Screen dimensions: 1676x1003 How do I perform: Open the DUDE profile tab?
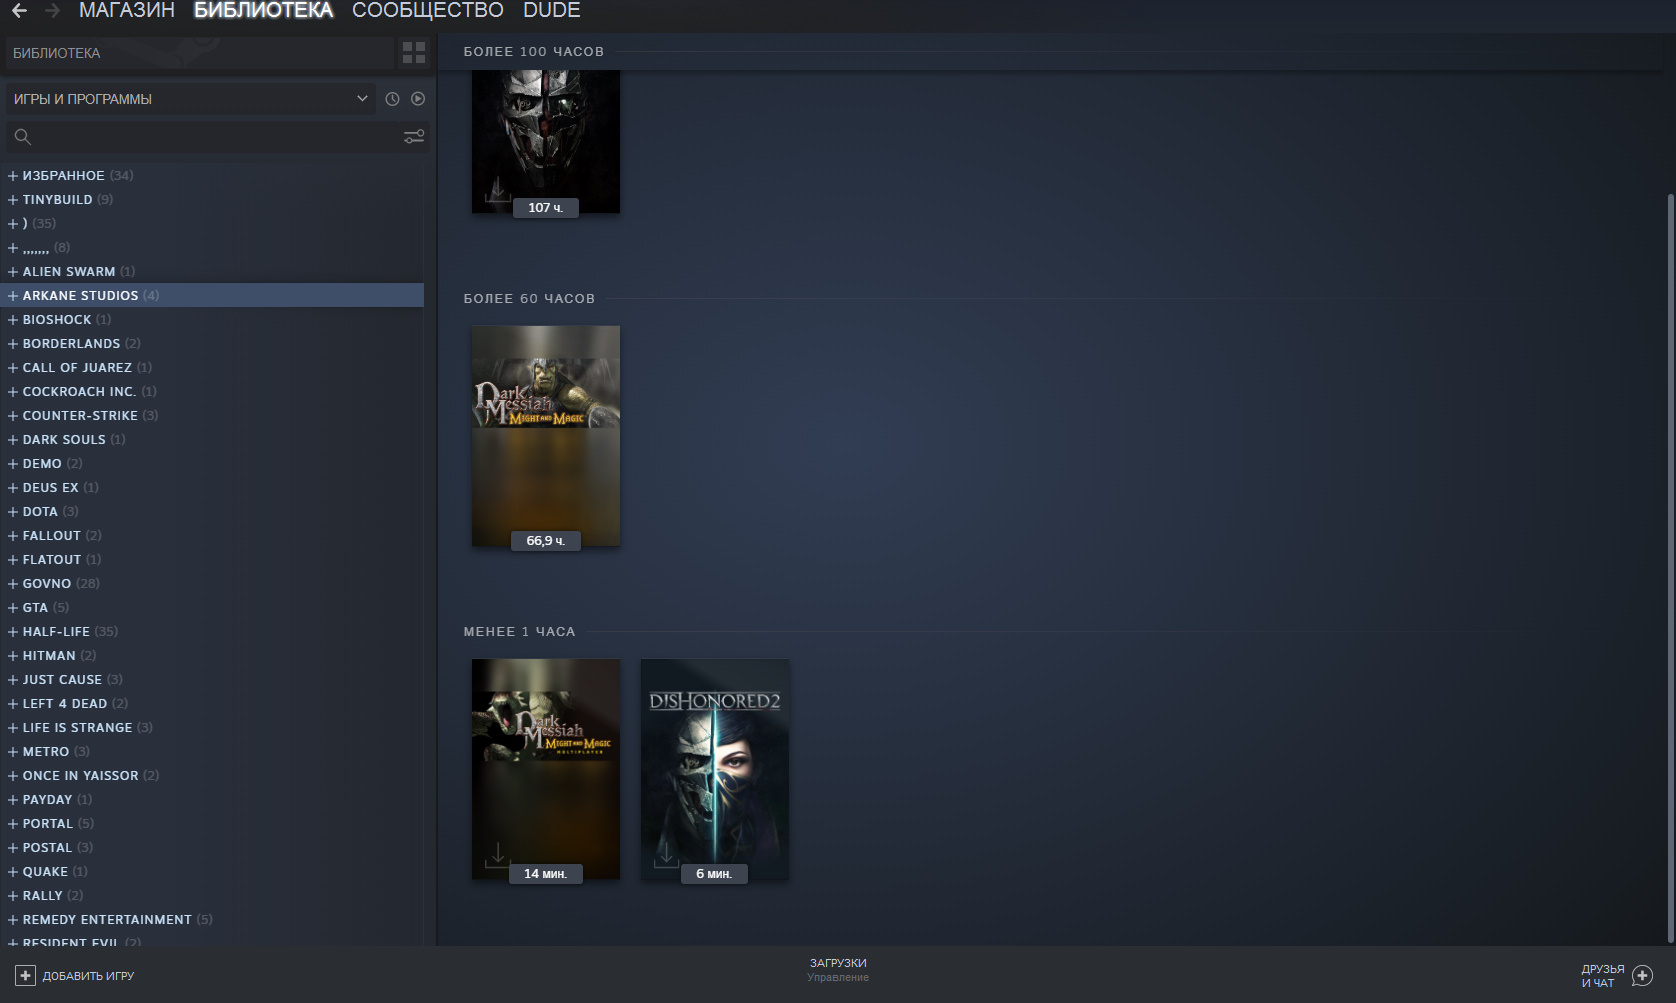(x=552, y=11)
